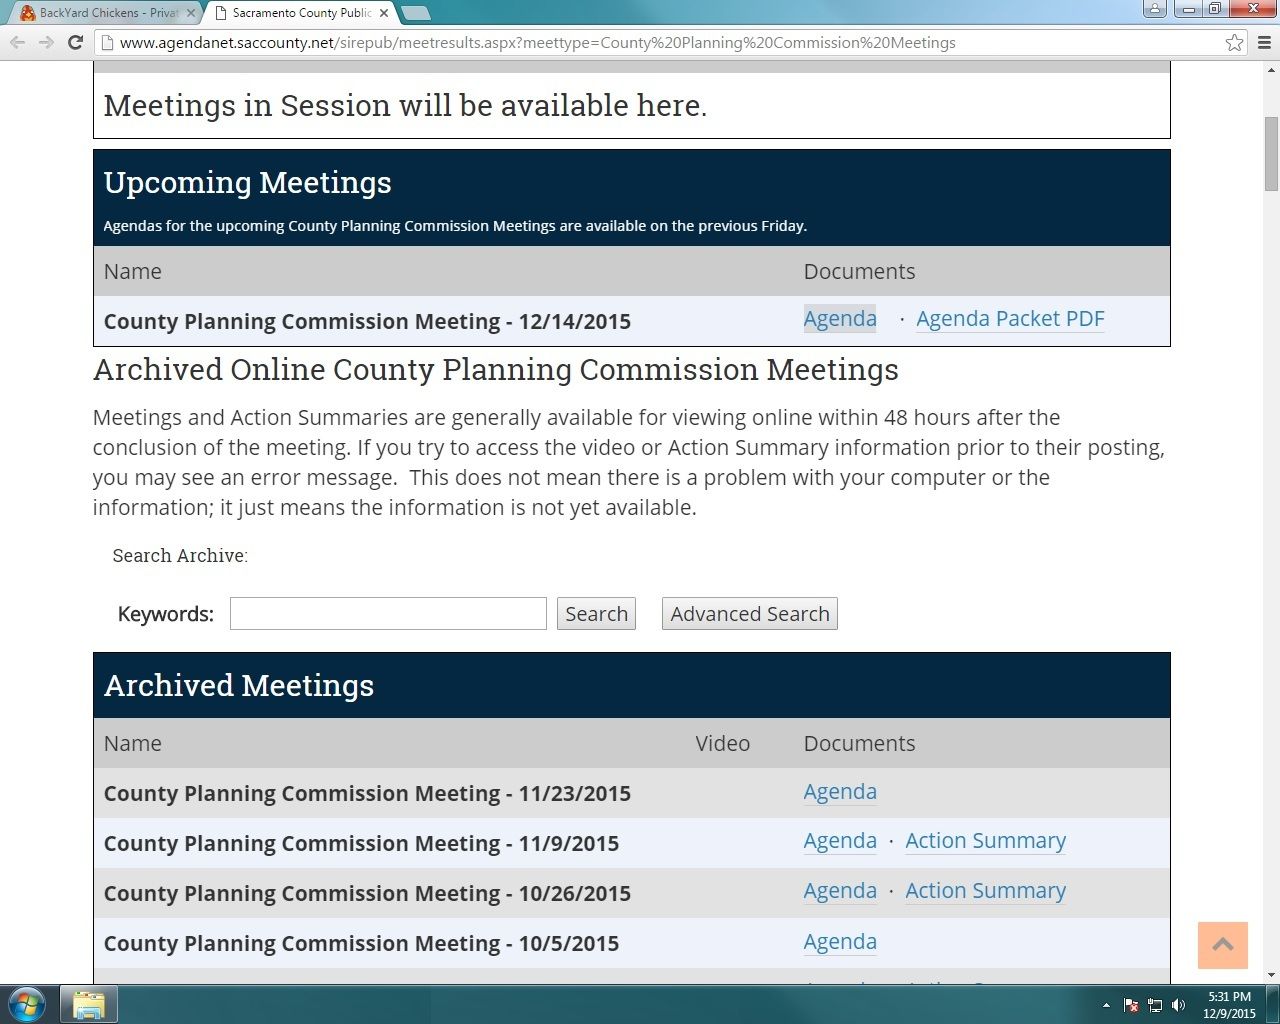
Task: Open the Chrome hamburger menu
Action: (x=1264, y=42)
